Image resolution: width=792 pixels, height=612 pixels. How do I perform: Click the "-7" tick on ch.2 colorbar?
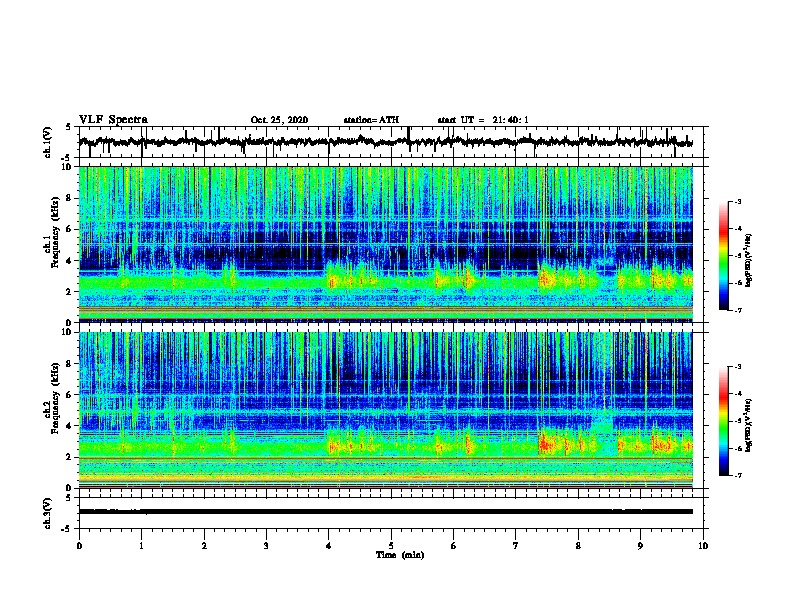click(x=737, y=475)
